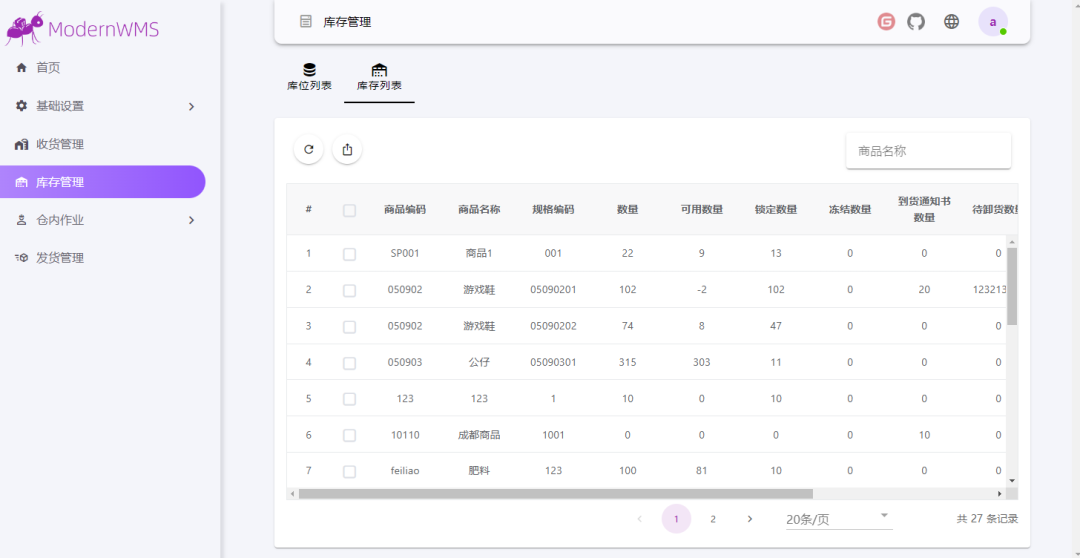Click the table scroll-down arrow
This screenshot has width=1080, height=558.
(x=1012, y=480)
